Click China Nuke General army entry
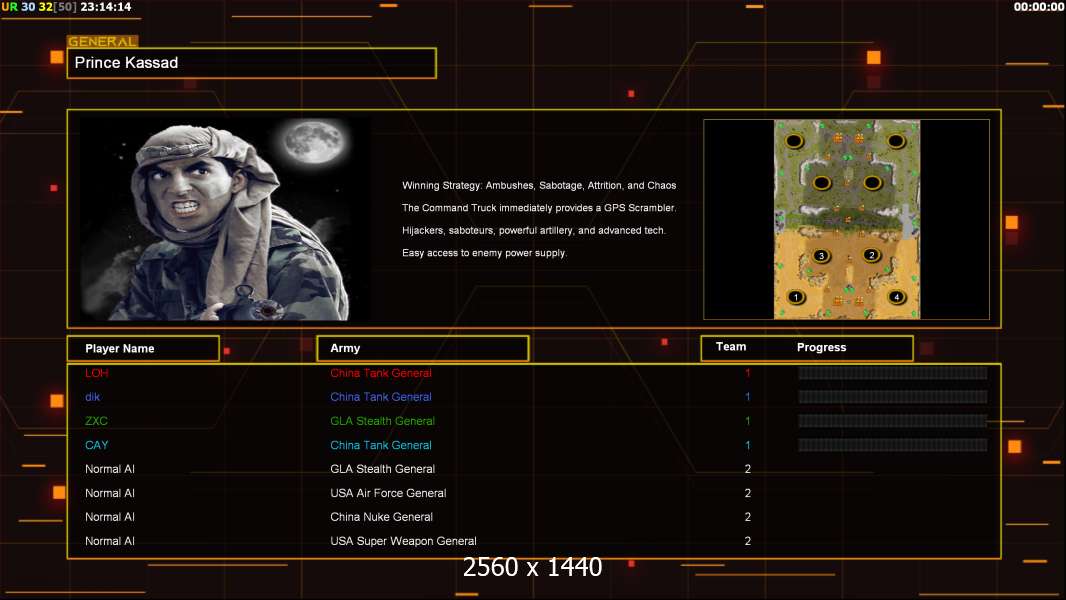This screenshot has width=1066, height=600. point(381,517)
